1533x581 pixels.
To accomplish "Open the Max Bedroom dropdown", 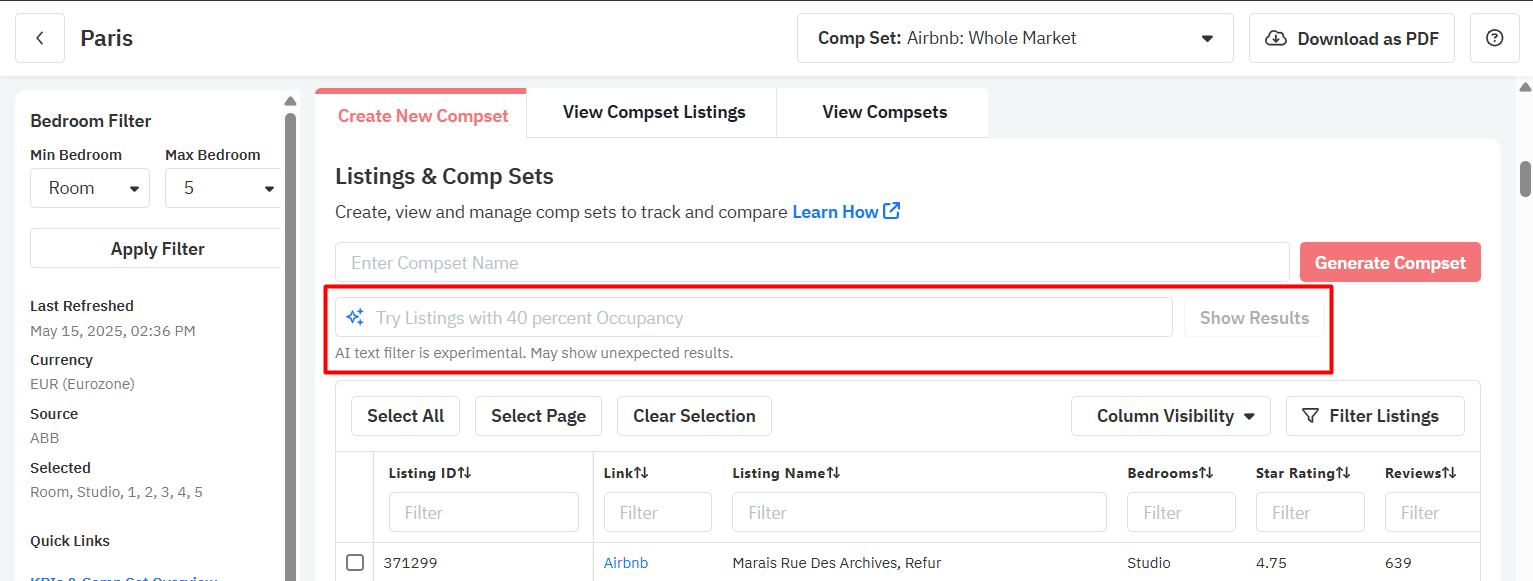I will tap(224, 188).
